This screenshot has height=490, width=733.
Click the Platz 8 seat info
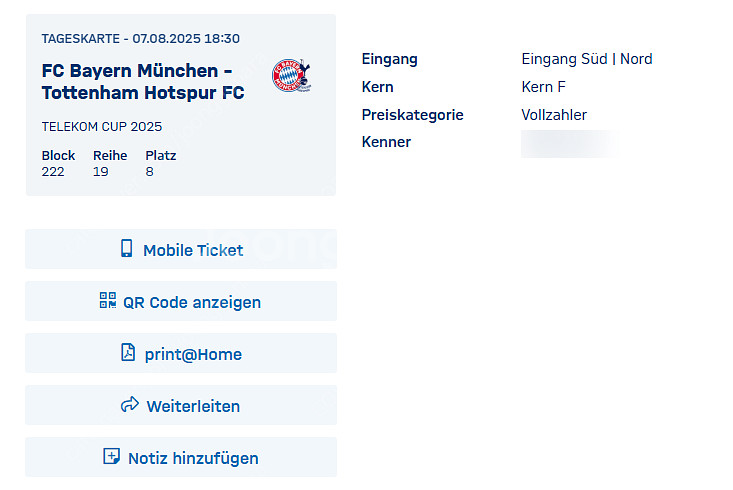(161, 163)
